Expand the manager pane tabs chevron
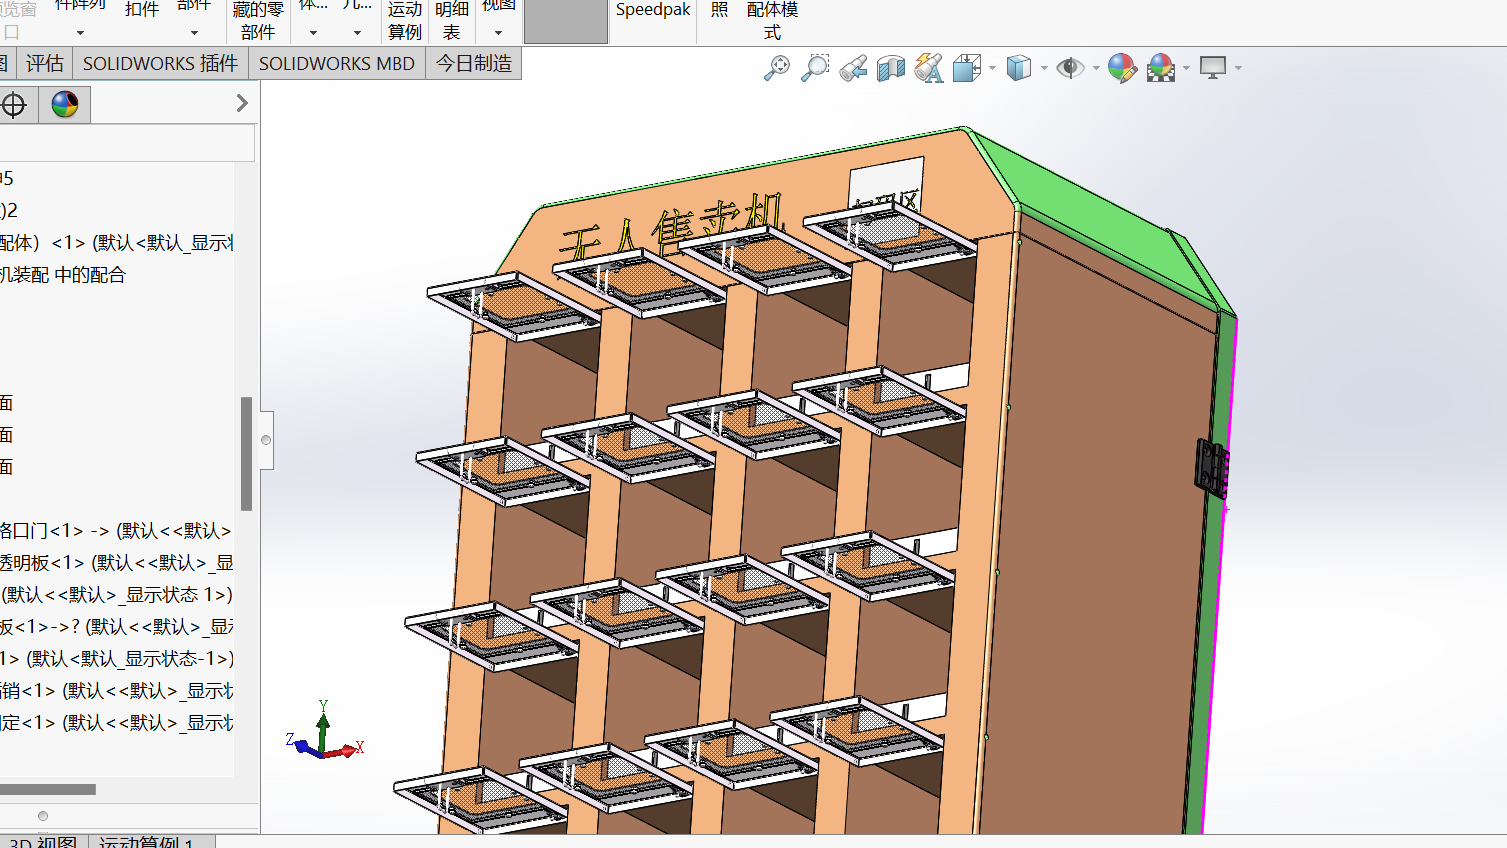Viewport: 1507px width, 848px height. click(x=242, y=103)
